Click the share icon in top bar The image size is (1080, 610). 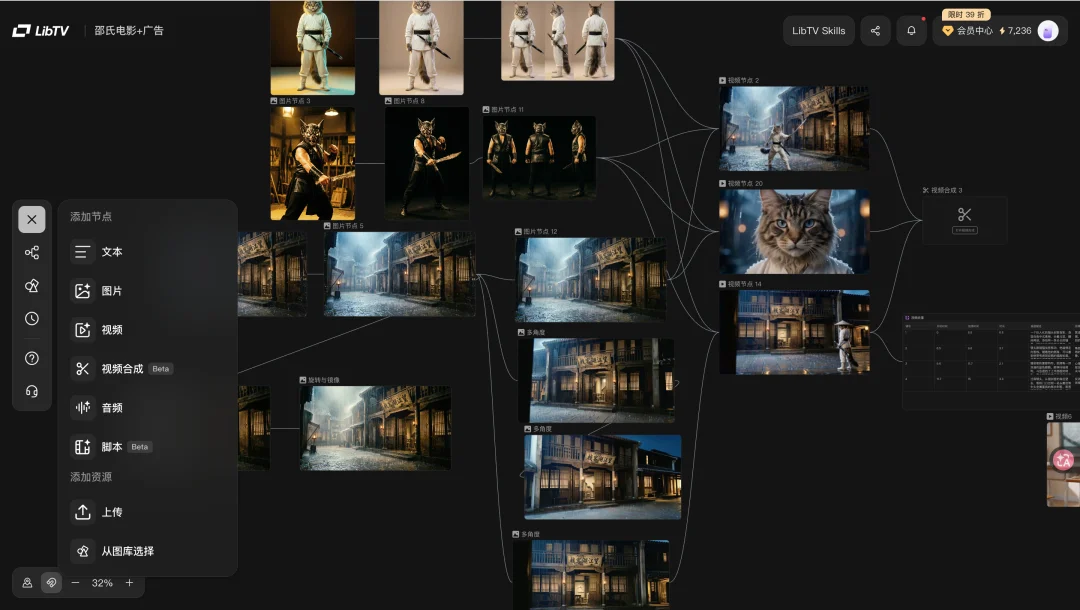point(875,31)
